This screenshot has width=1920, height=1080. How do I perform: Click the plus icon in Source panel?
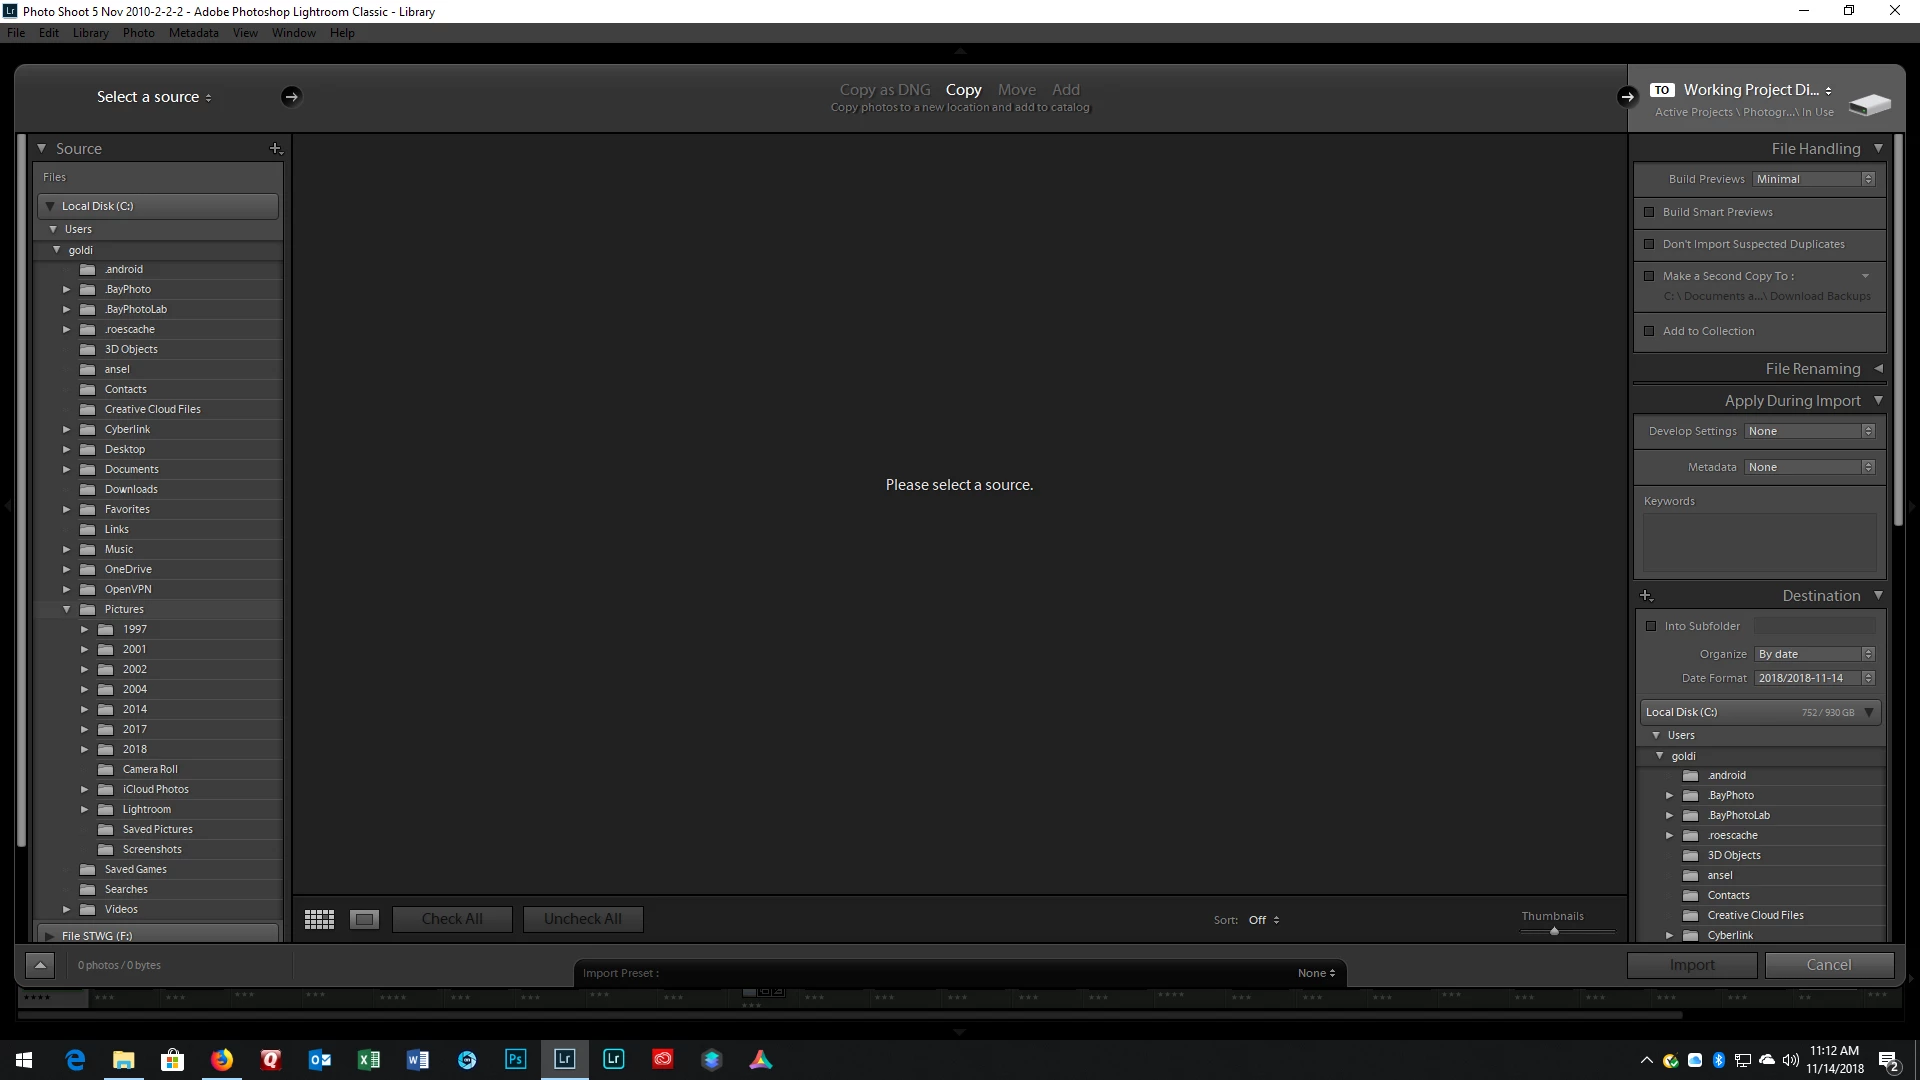coord(276,149)
